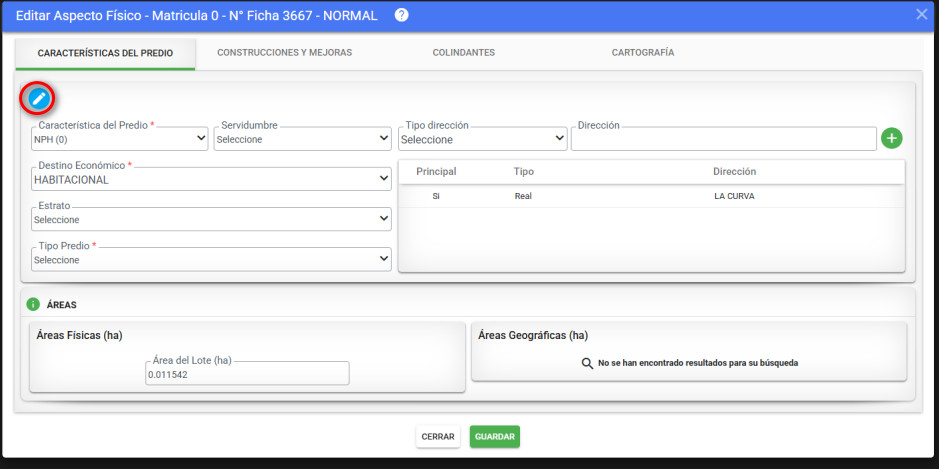Open the Característica del Predio dropdown

tap(120, 139)
